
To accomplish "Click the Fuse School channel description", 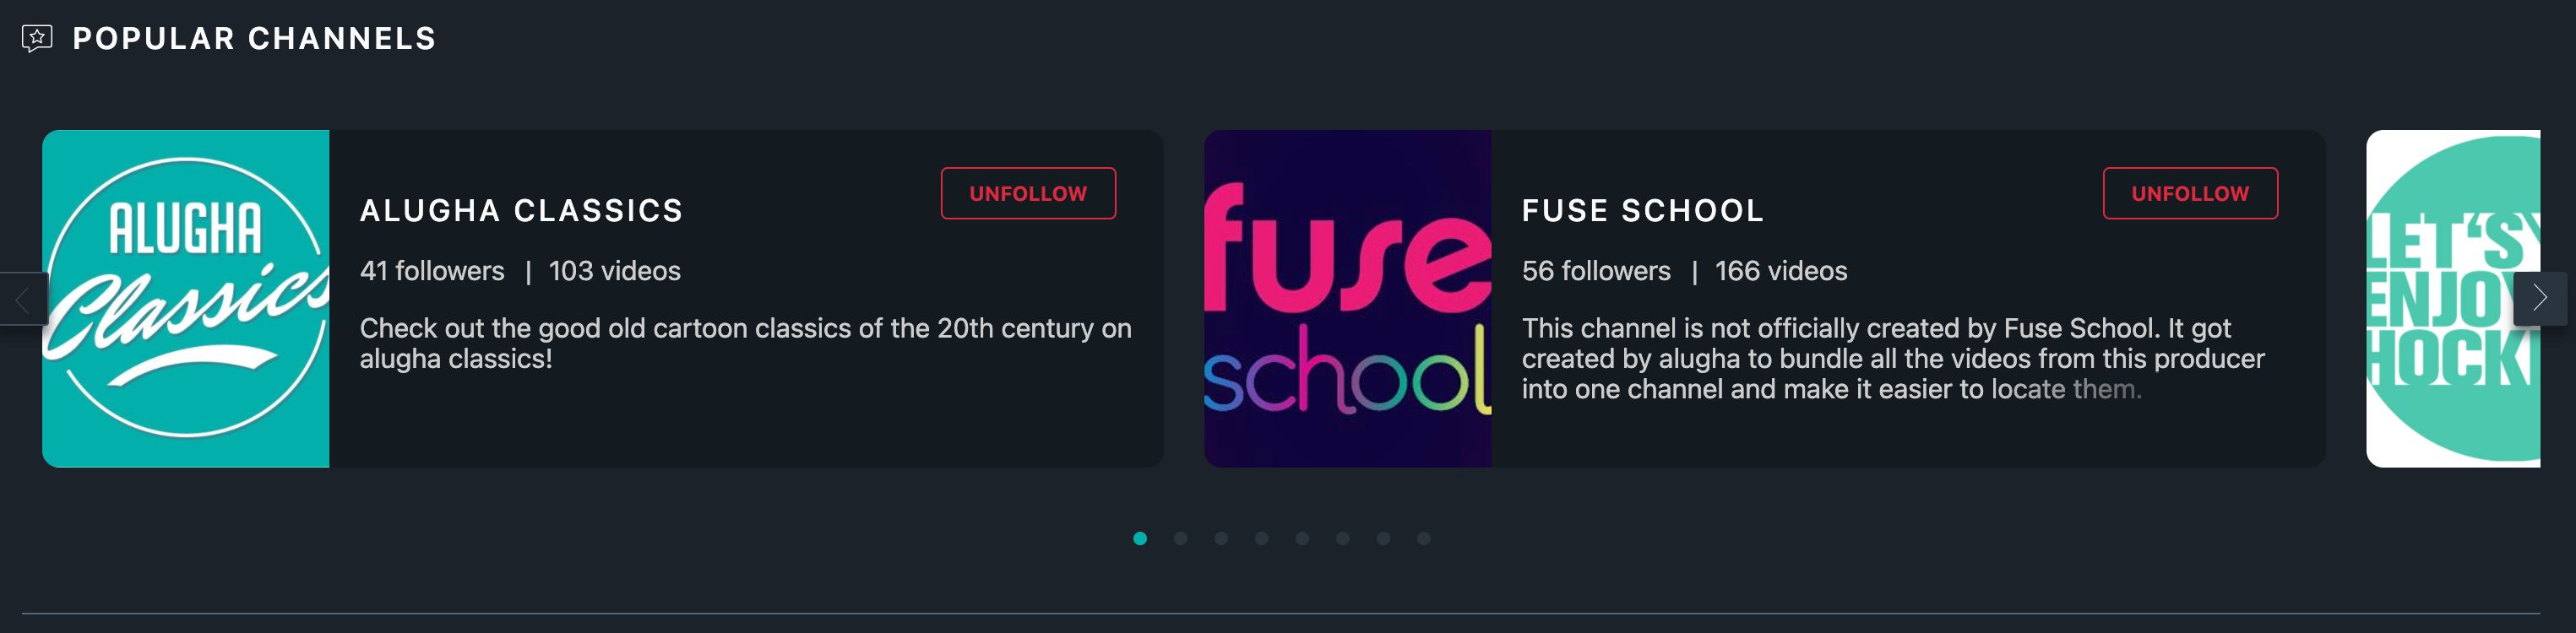I will pyautogui.click(x=1893, y=358).
